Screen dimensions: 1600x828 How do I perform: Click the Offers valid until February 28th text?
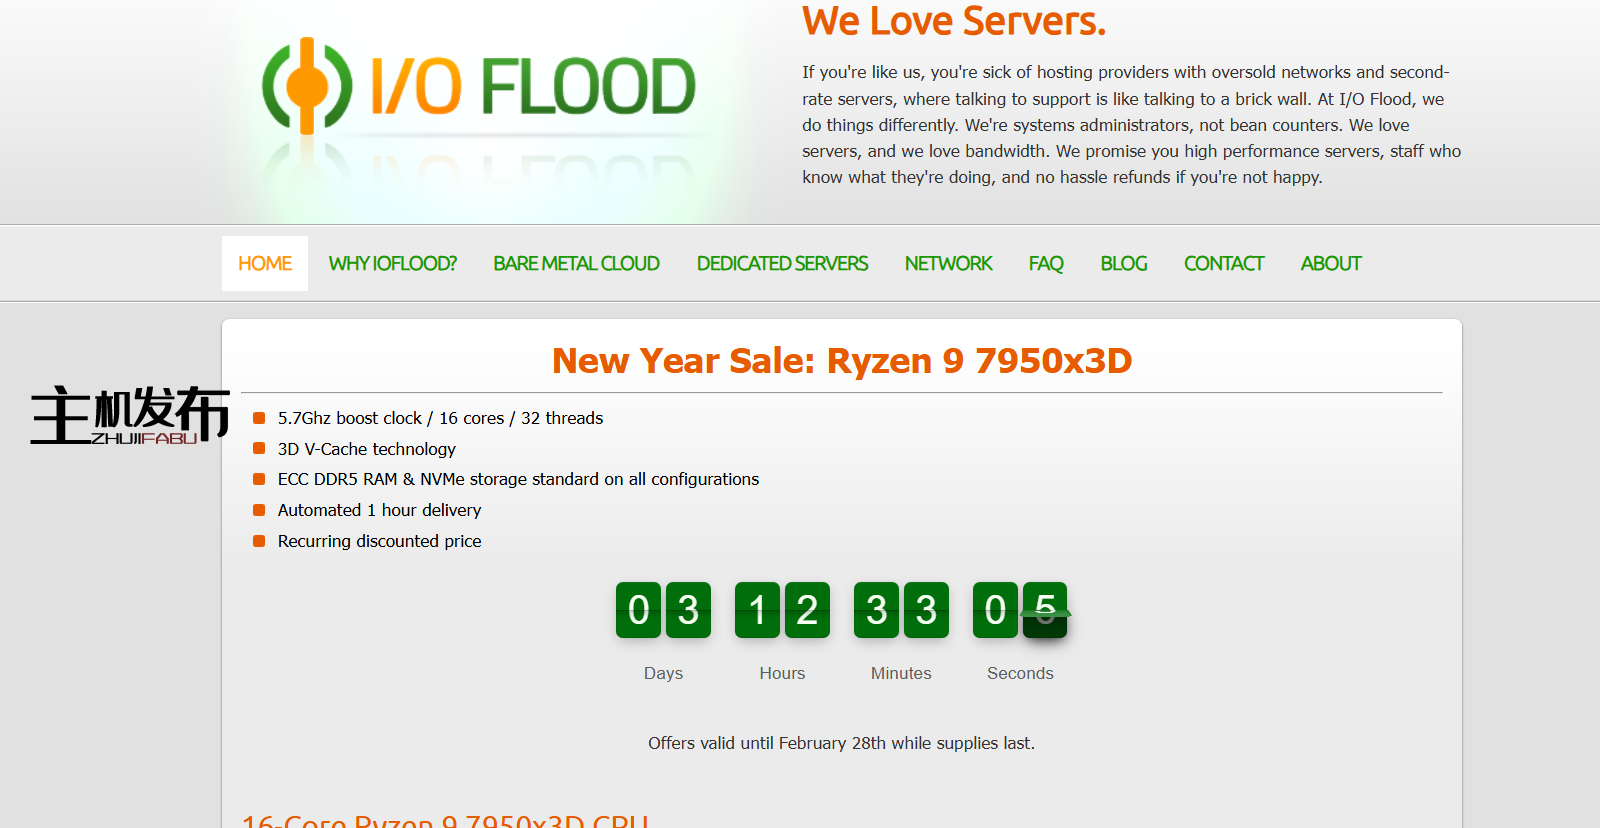click(x=841, y=743)
